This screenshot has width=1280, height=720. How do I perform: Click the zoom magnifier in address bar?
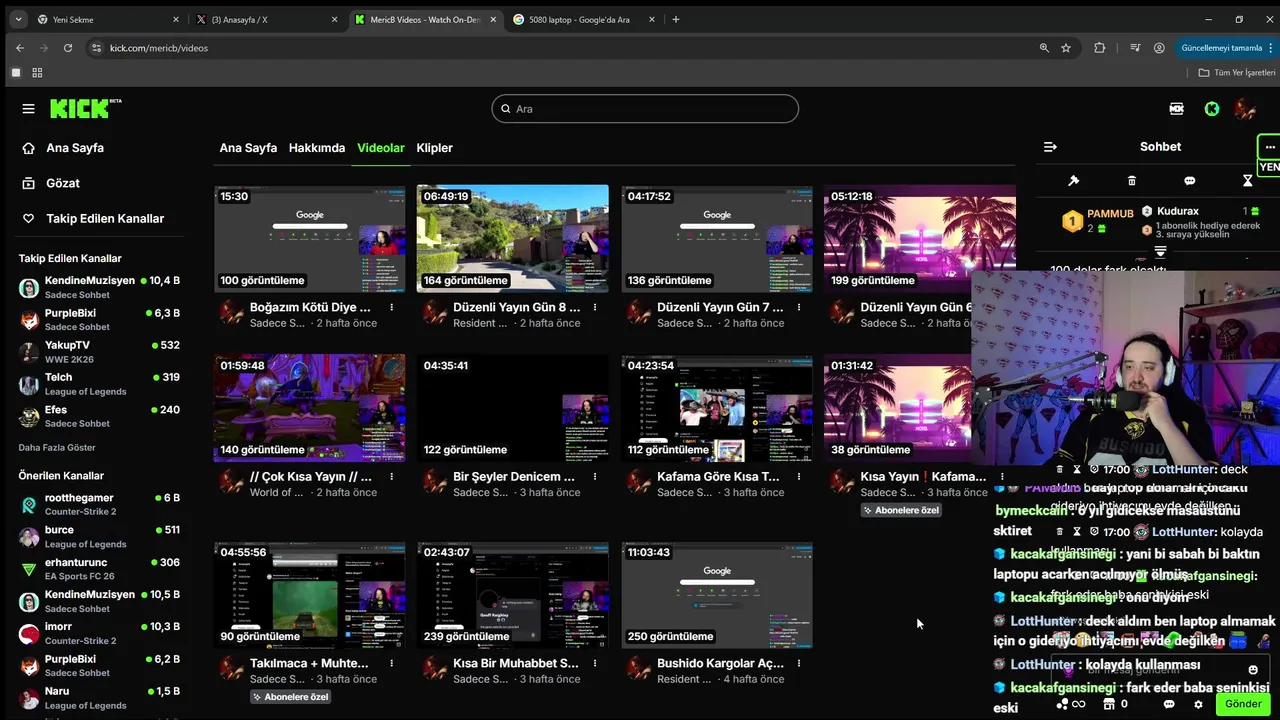[x=1044, y=48]
